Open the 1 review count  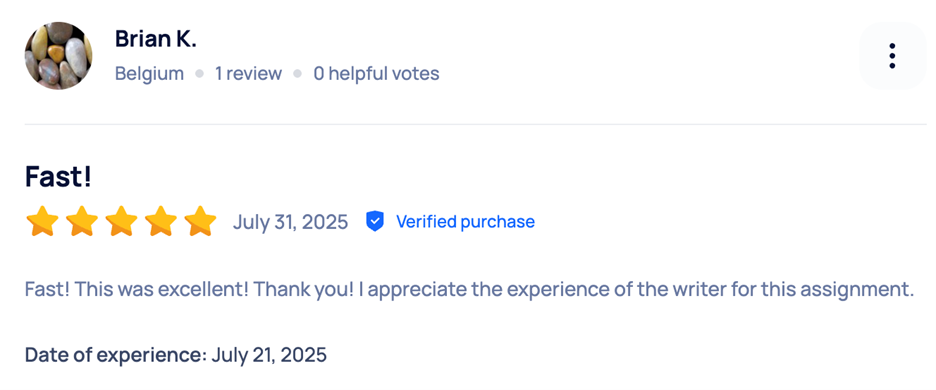[x=248, y=73]
